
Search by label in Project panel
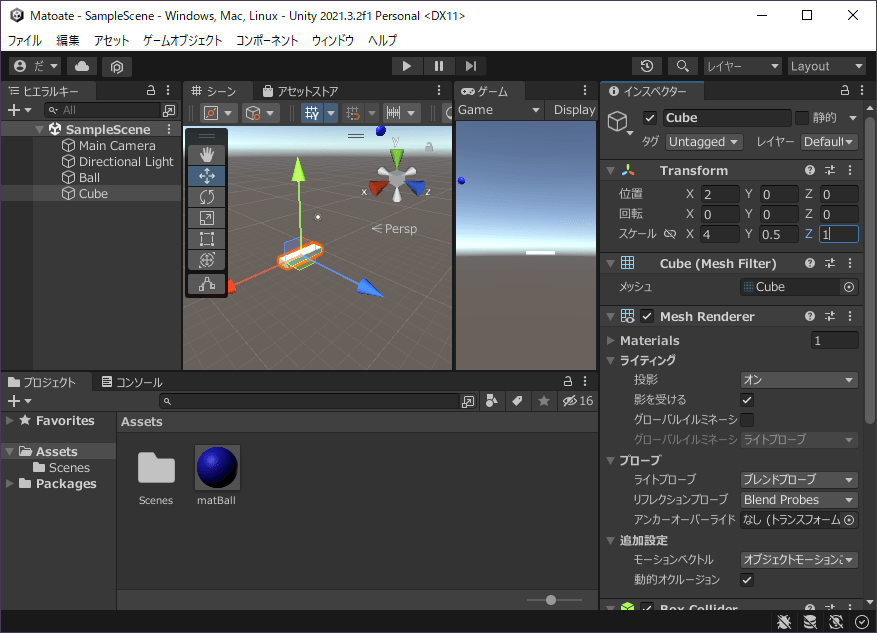pyautogui.click(x=517, y=400)
